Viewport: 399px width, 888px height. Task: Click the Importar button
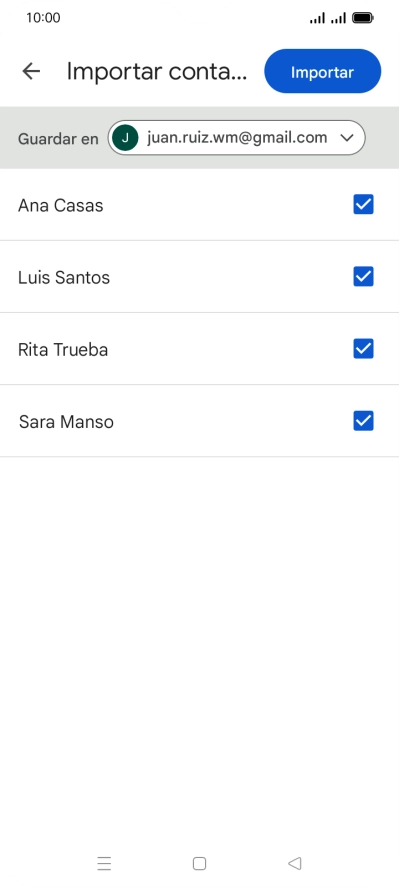pos(323,71)
